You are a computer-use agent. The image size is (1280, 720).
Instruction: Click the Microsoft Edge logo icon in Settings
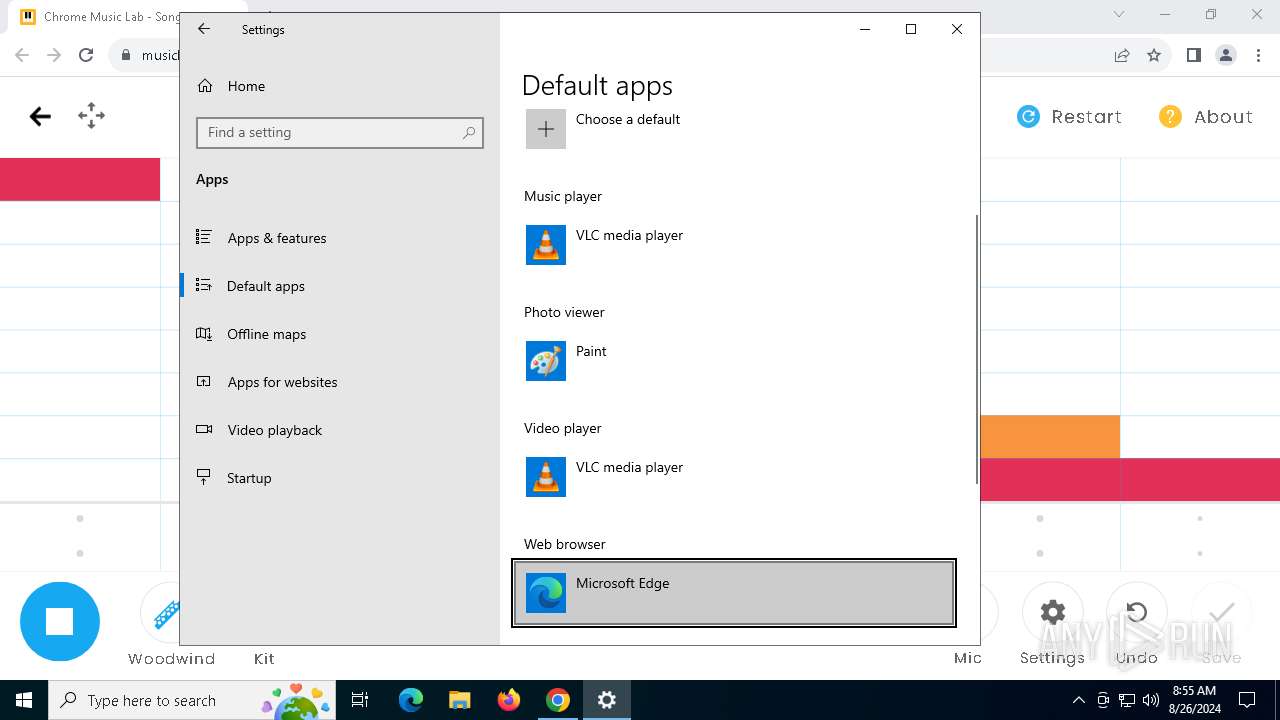(x=546, y=593)
